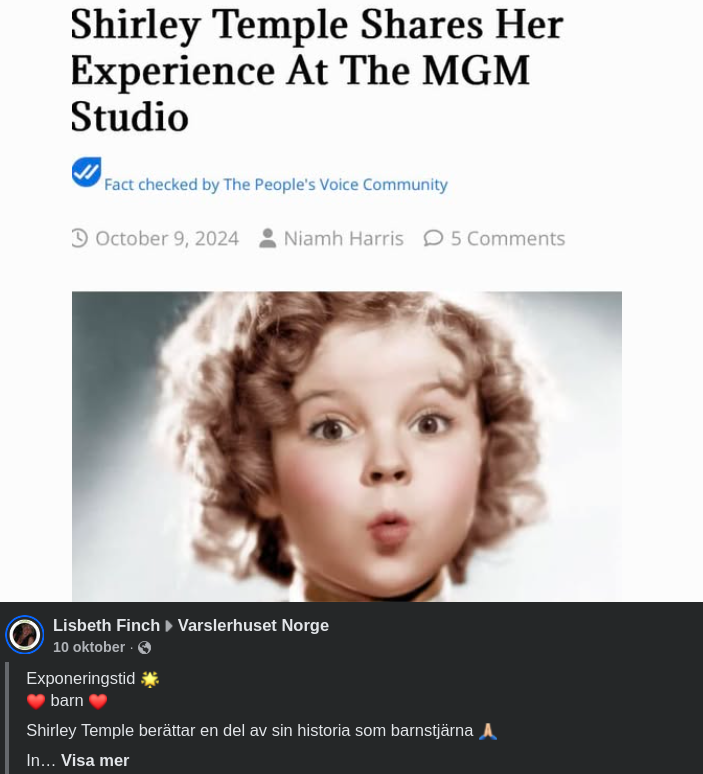Open Fact checked by The People's Voice Community link
The image size is (703, 774).
(275, 185)
